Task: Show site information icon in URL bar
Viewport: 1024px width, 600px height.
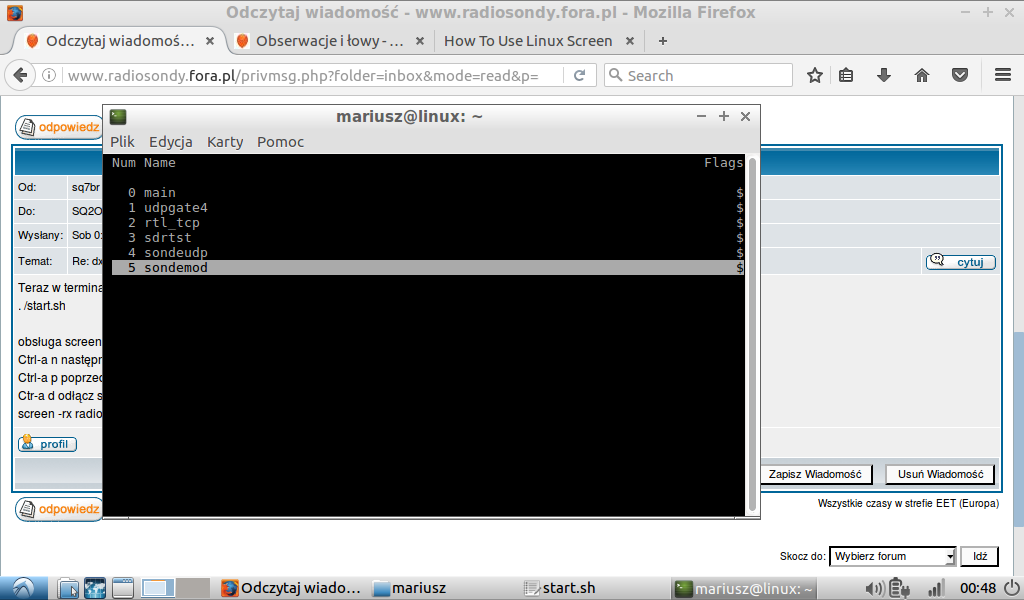Action: coord(49,76)
